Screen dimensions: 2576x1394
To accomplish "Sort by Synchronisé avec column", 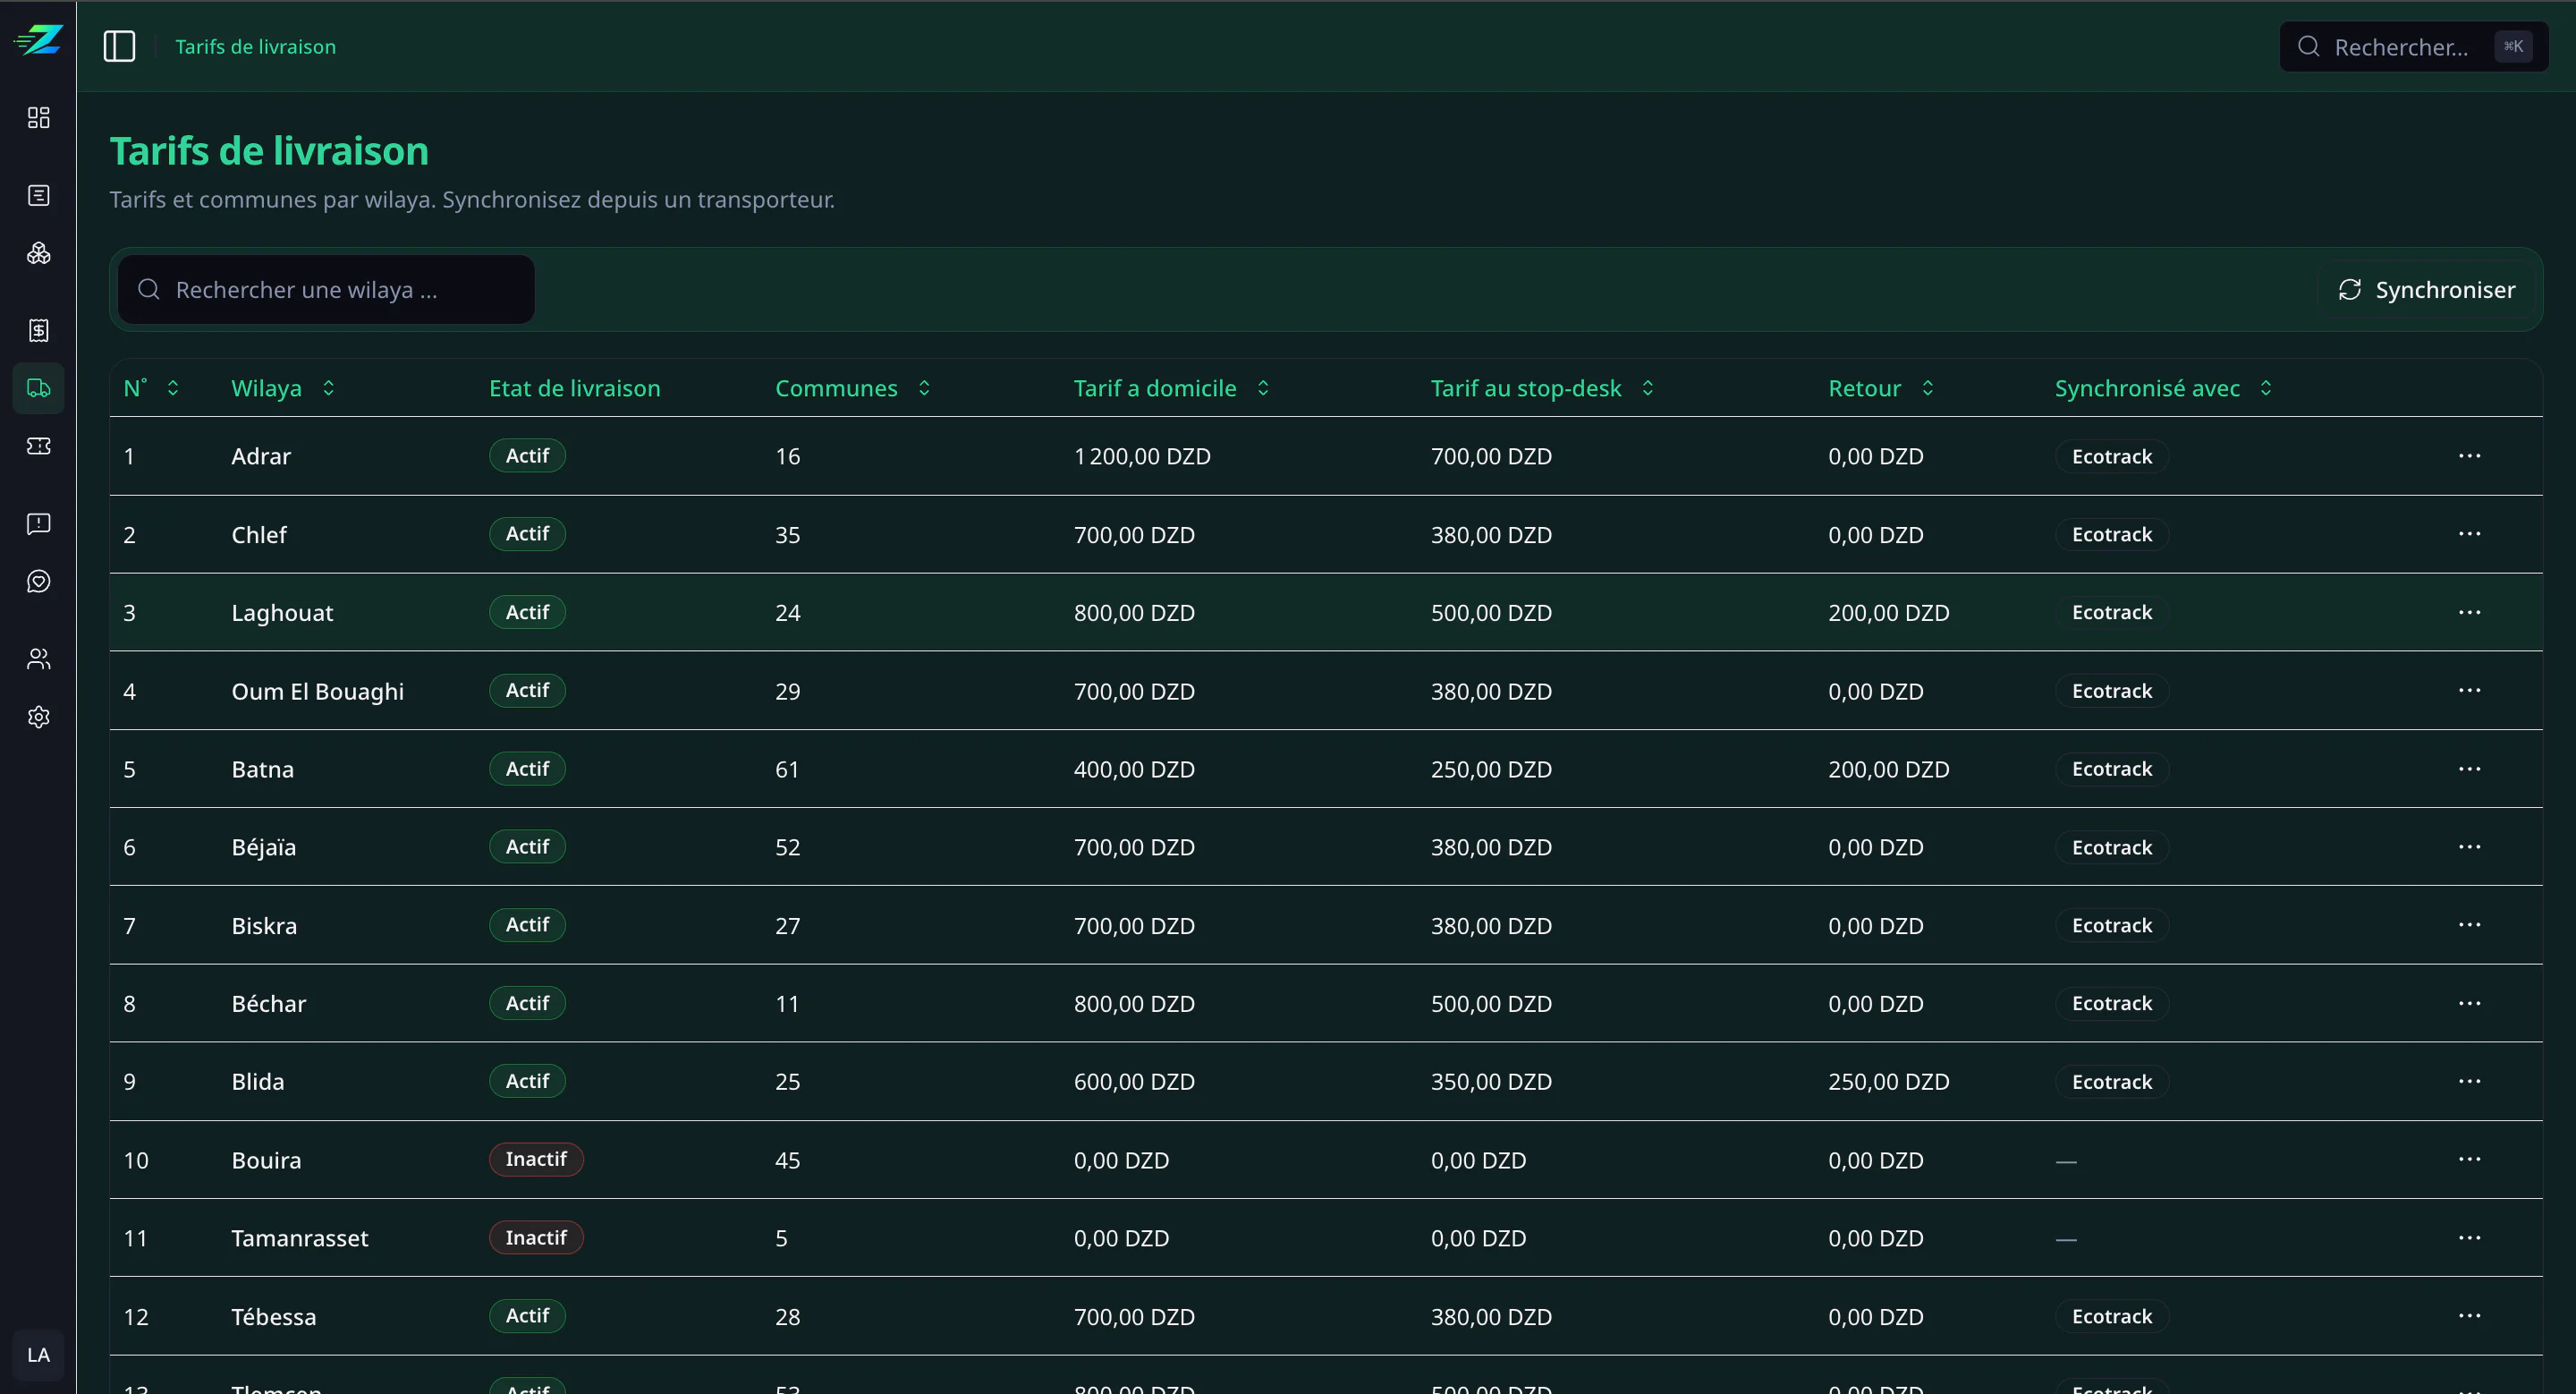I will click(2163, 388).
